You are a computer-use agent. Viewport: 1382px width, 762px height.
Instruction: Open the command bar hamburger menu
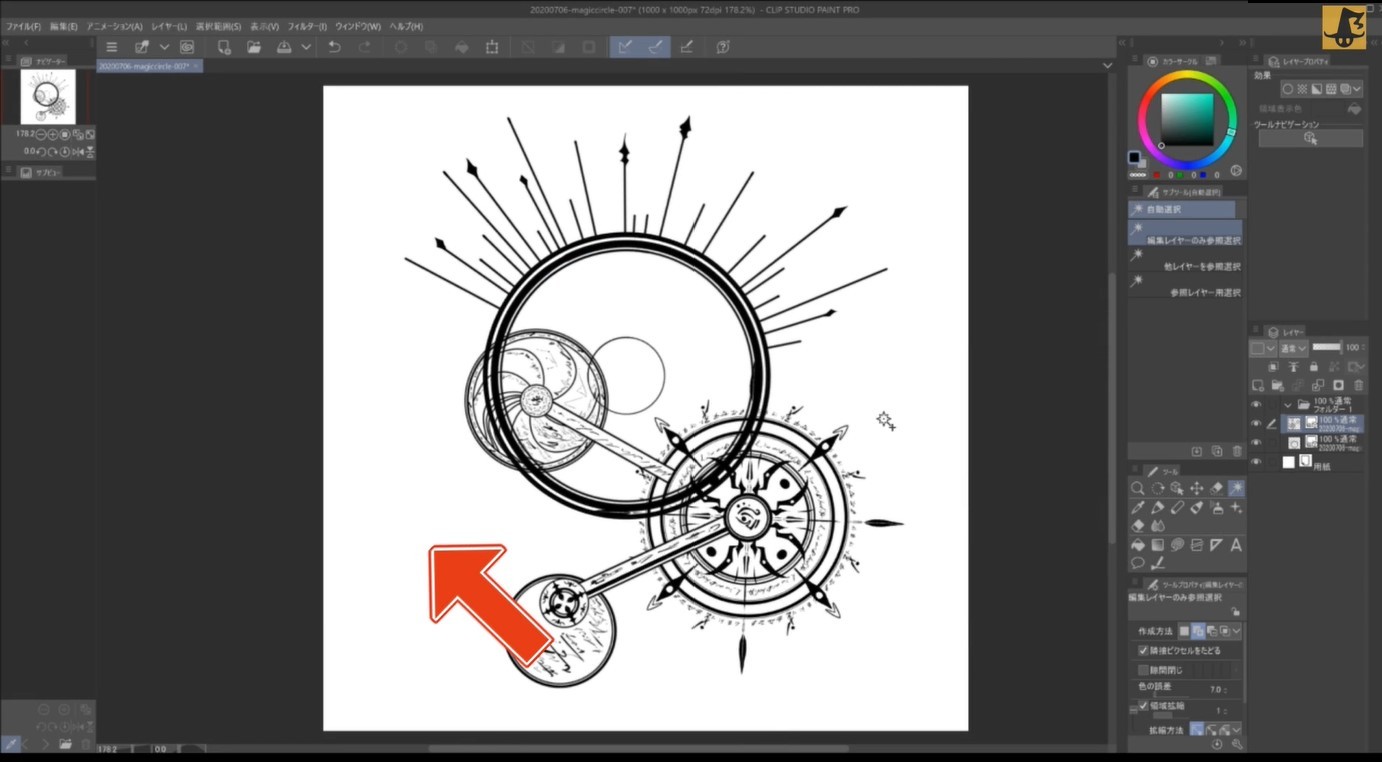coord(112,47)
